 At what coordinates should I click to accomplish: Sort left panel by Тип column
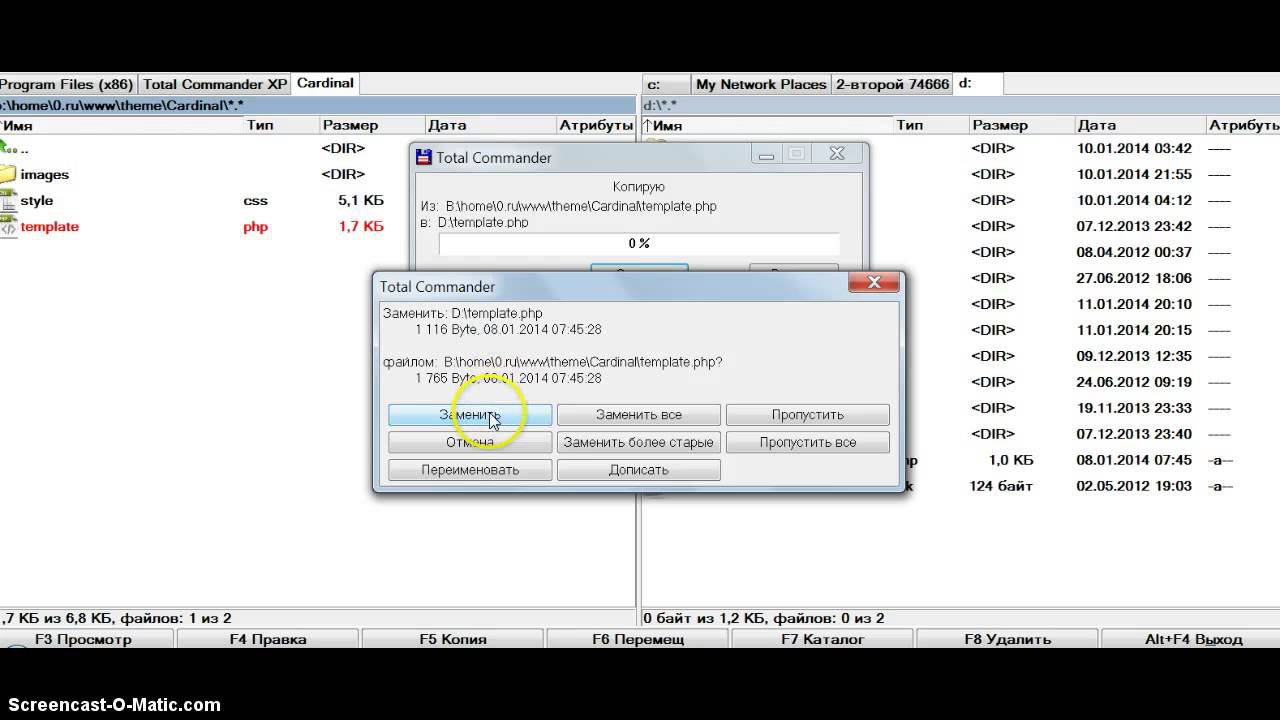pyautogui.click(x=282, y=125)
